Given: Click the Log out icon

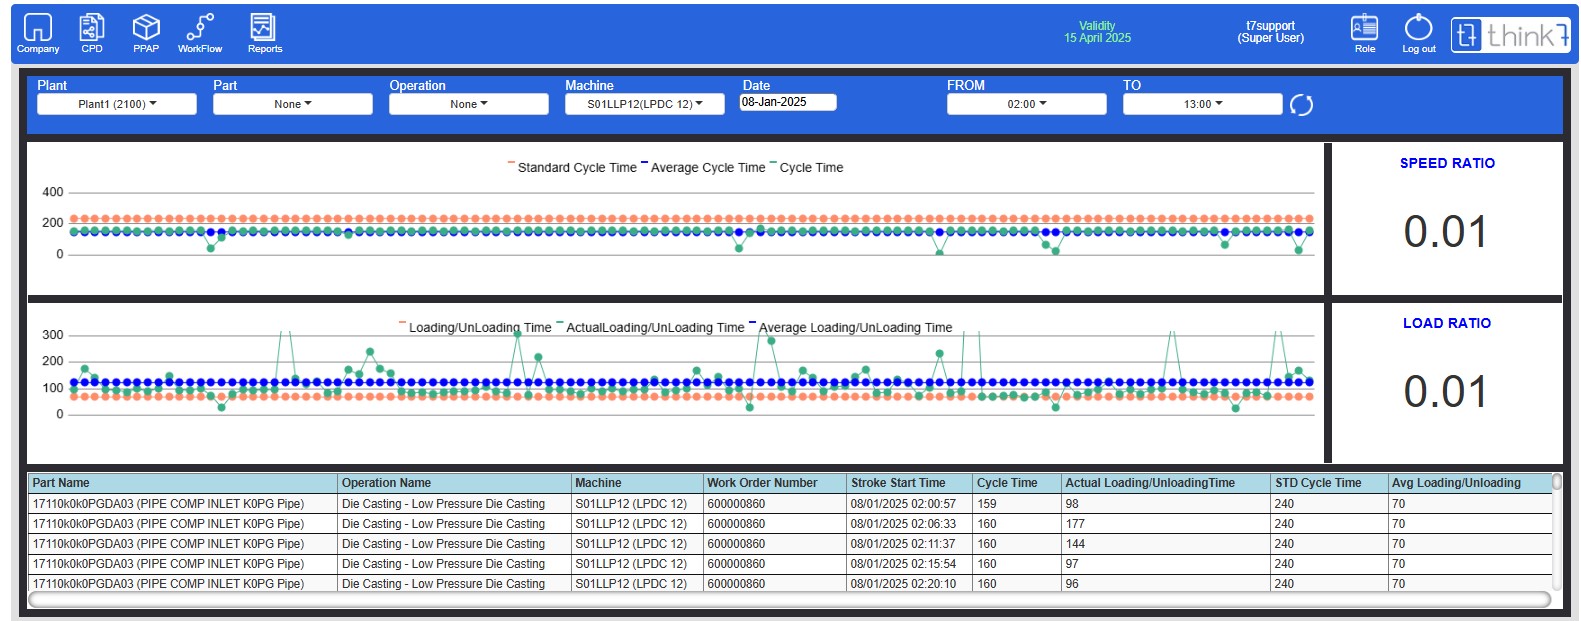Looking at the screenshot, I should [1418, 33].
